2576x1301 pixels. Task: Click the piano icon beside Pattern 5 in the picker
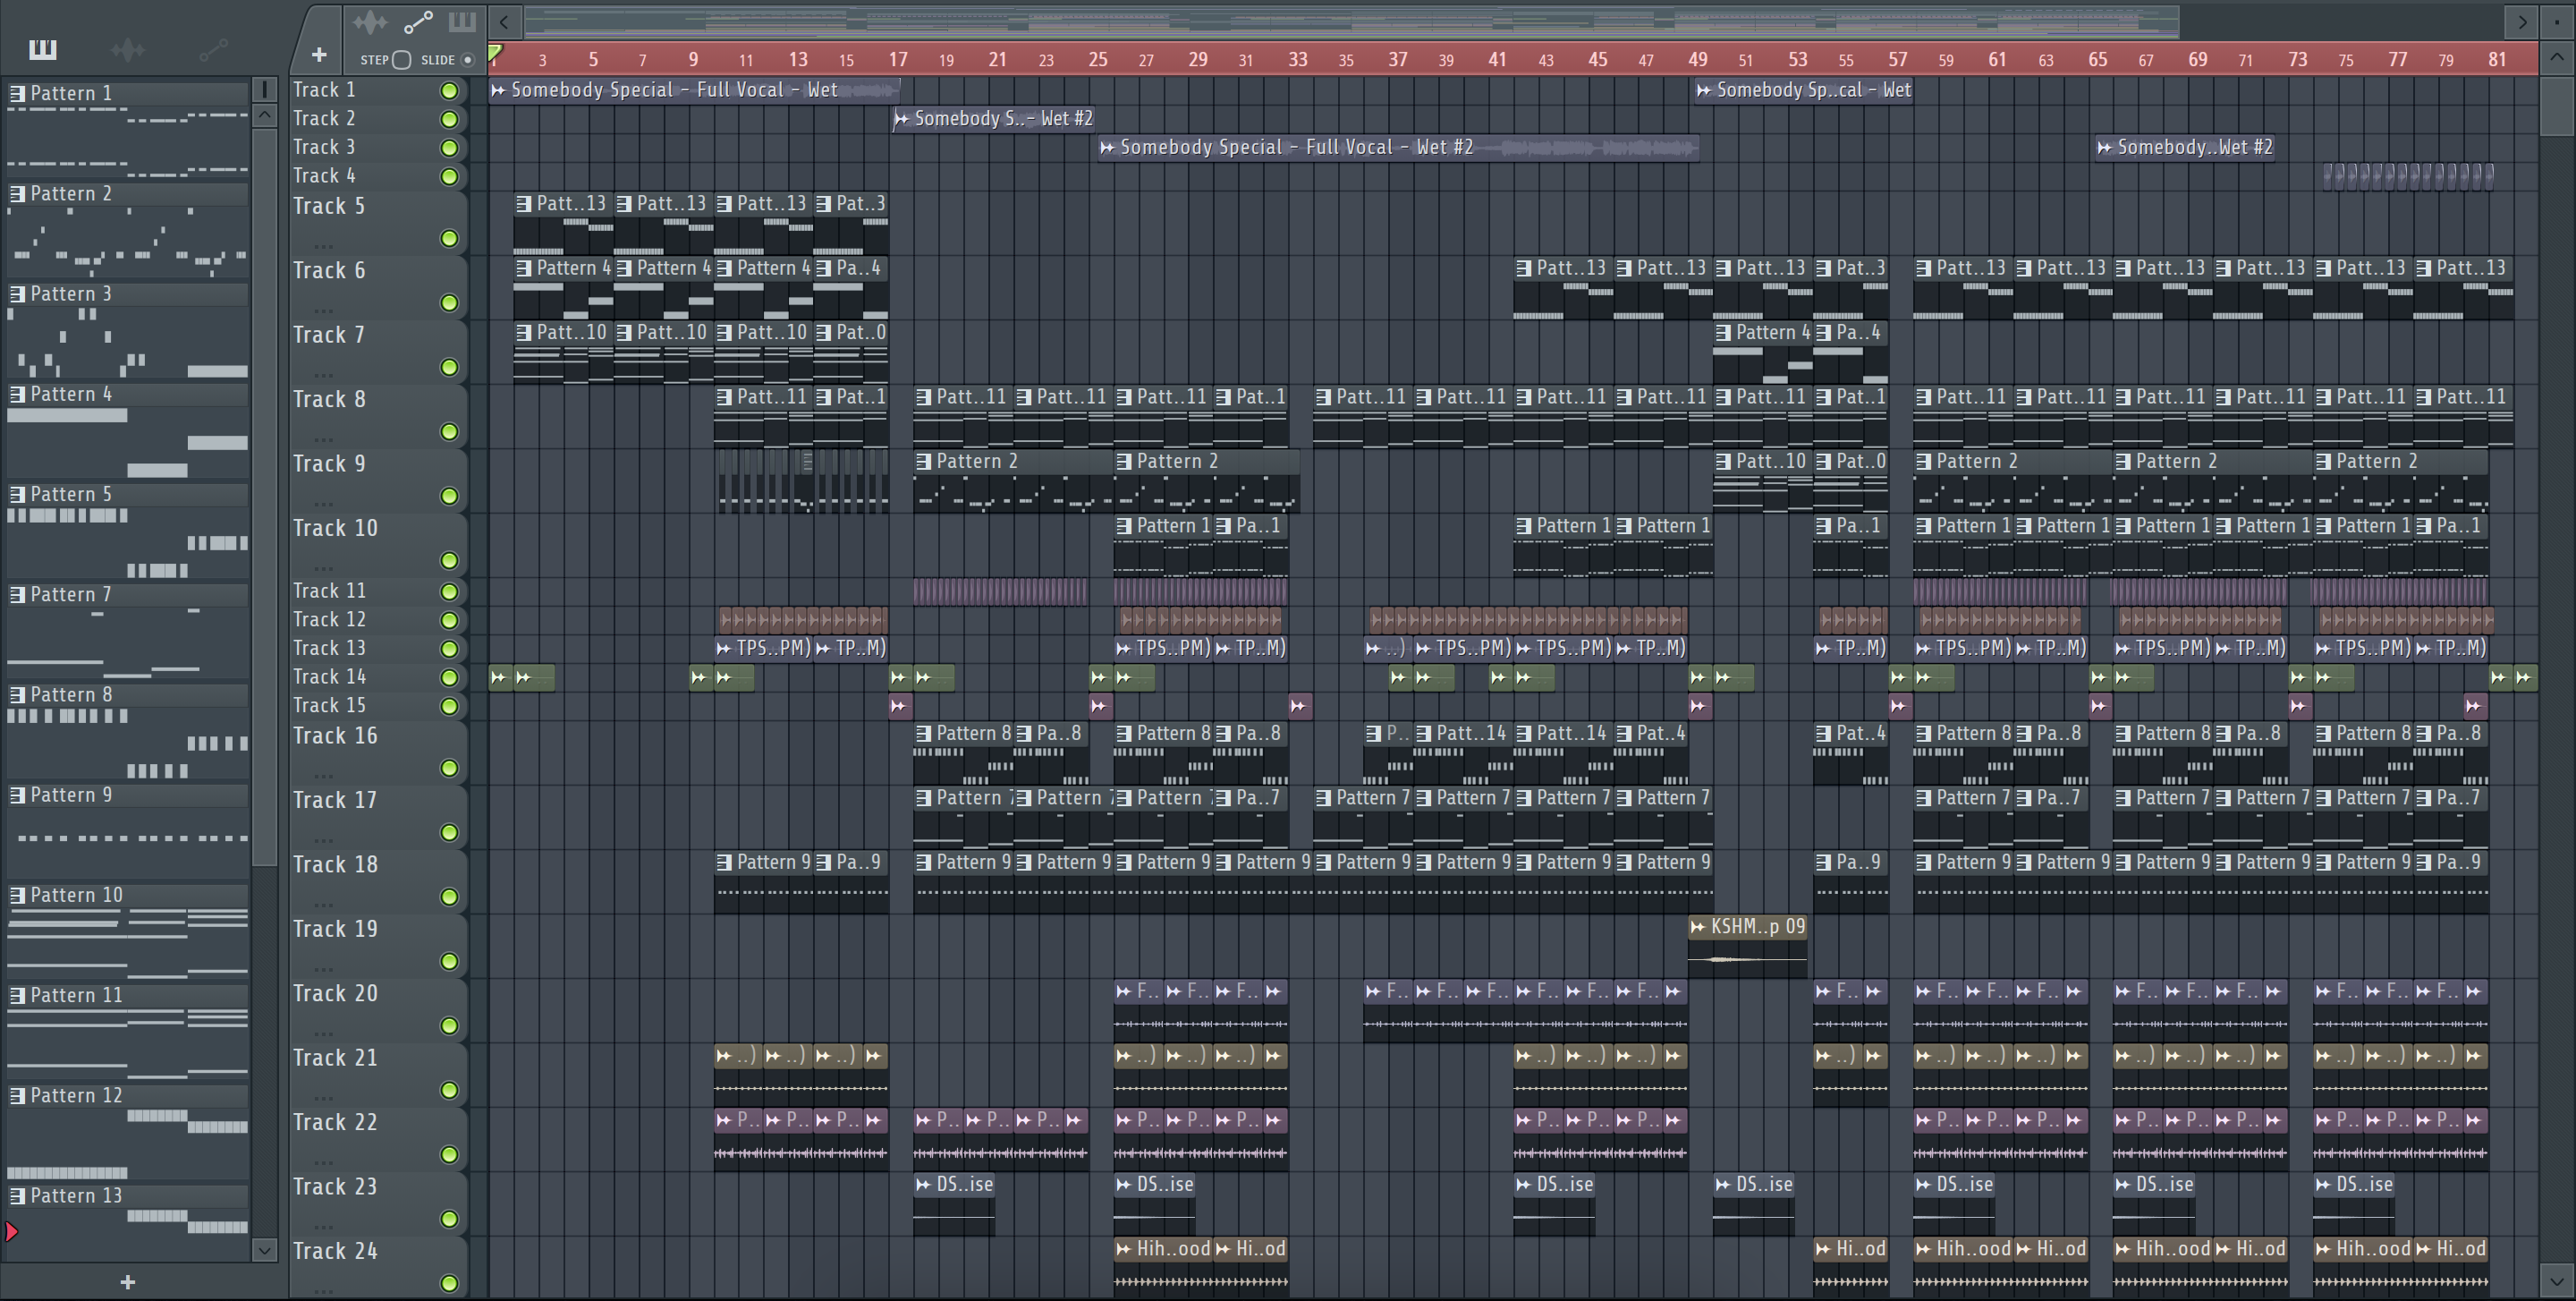click(x=18, y=495)
